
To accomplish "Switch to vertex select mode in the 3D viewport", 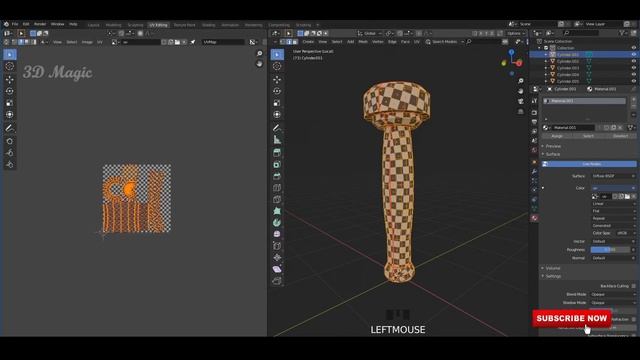I will click(x=282, y=42).
